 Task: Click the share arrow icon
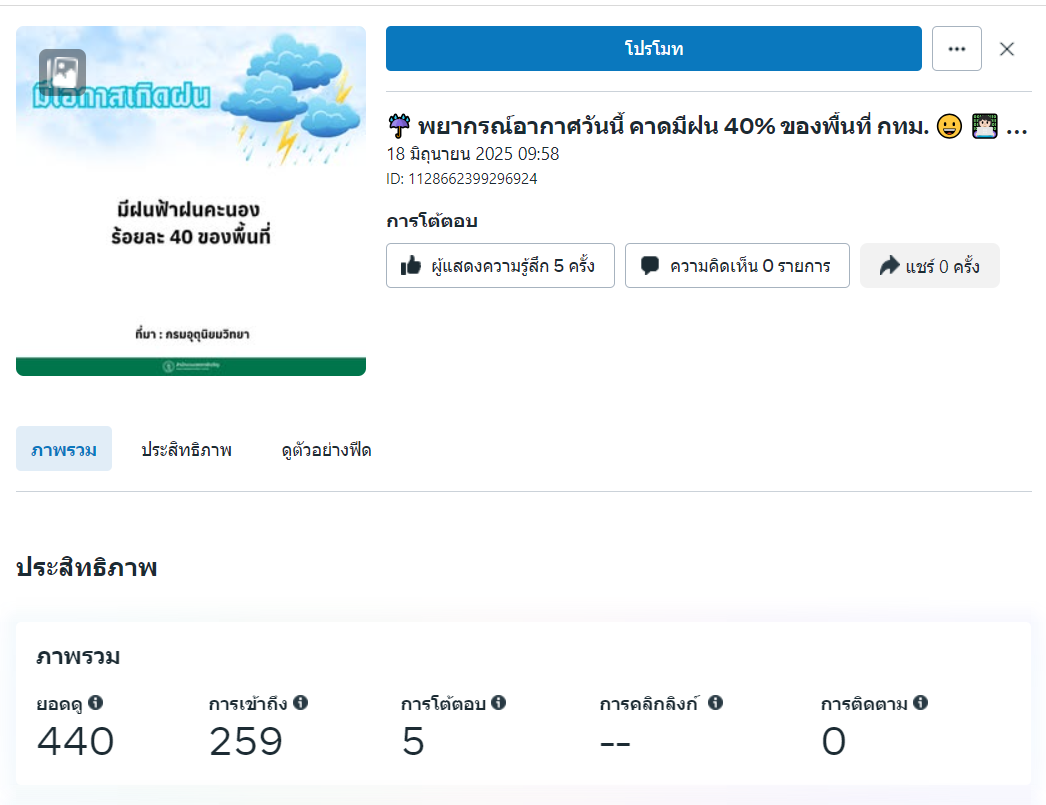click(889, 266)
